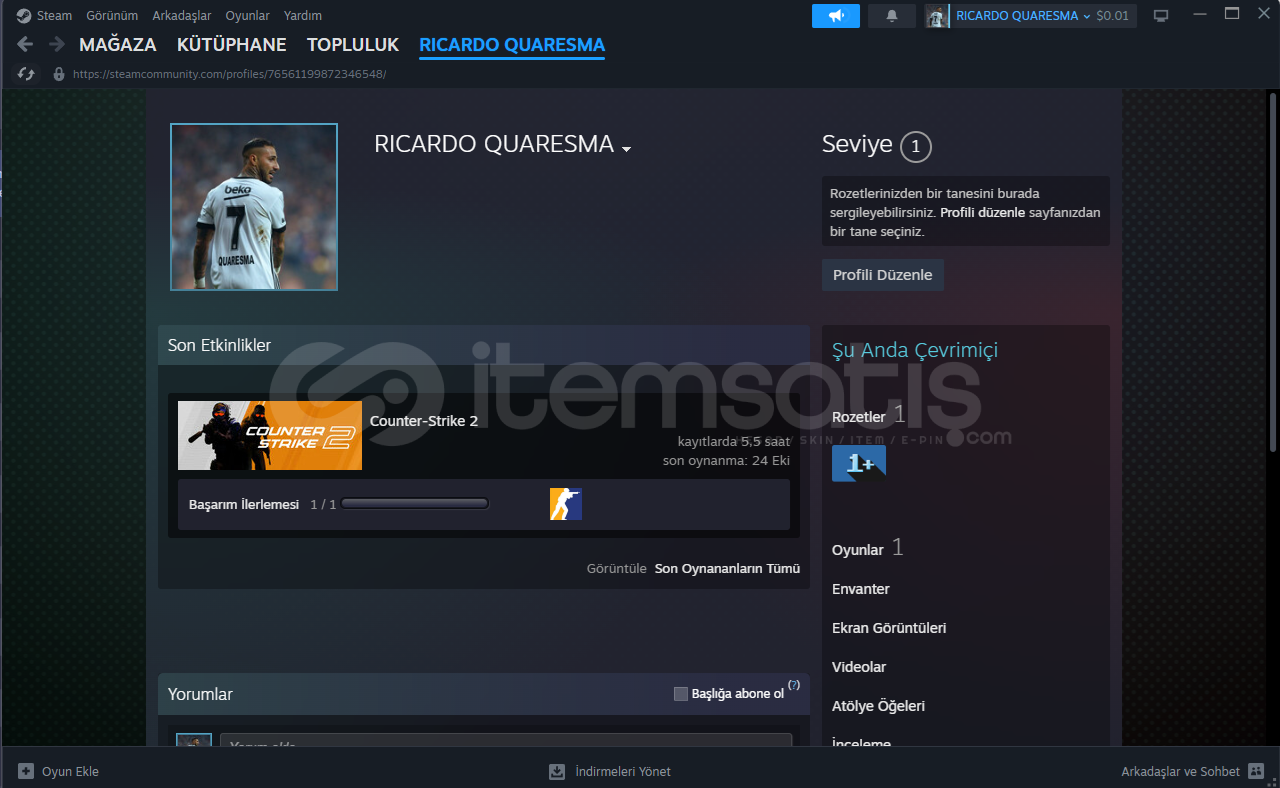Enable the Başlığa abone ol checkbox
Image resolution: width=1280 pixels, height=788 pixels.
click(x=681, y=694)
